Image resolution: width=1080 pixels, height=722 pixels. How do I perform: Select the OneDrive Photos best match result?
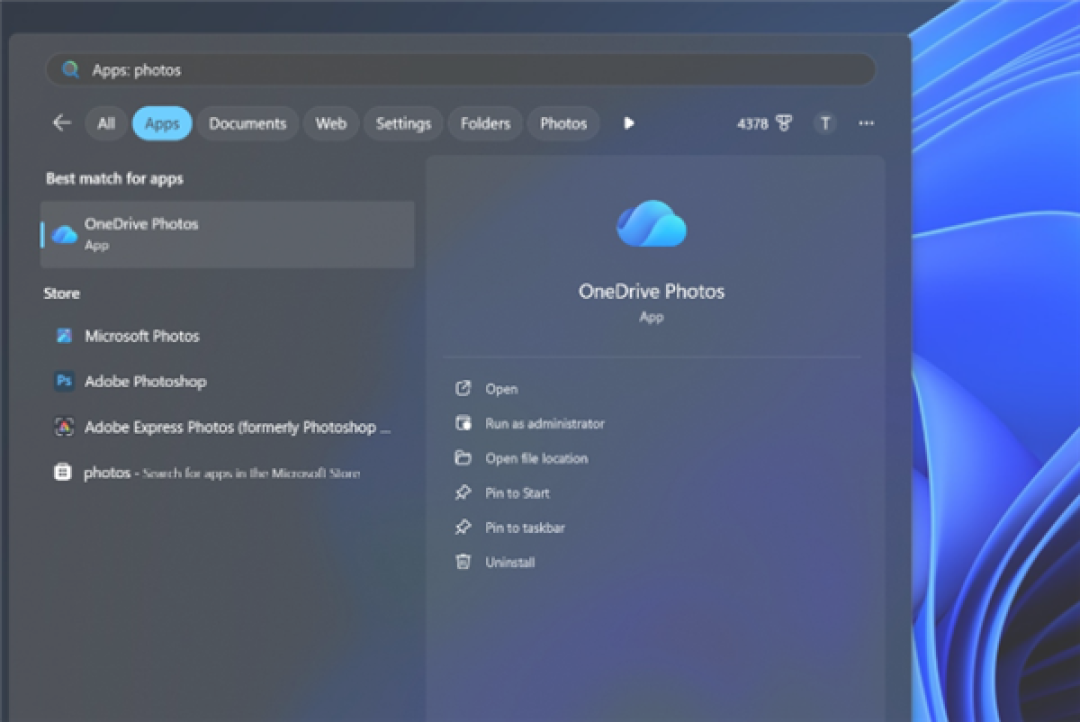(227, 234)
